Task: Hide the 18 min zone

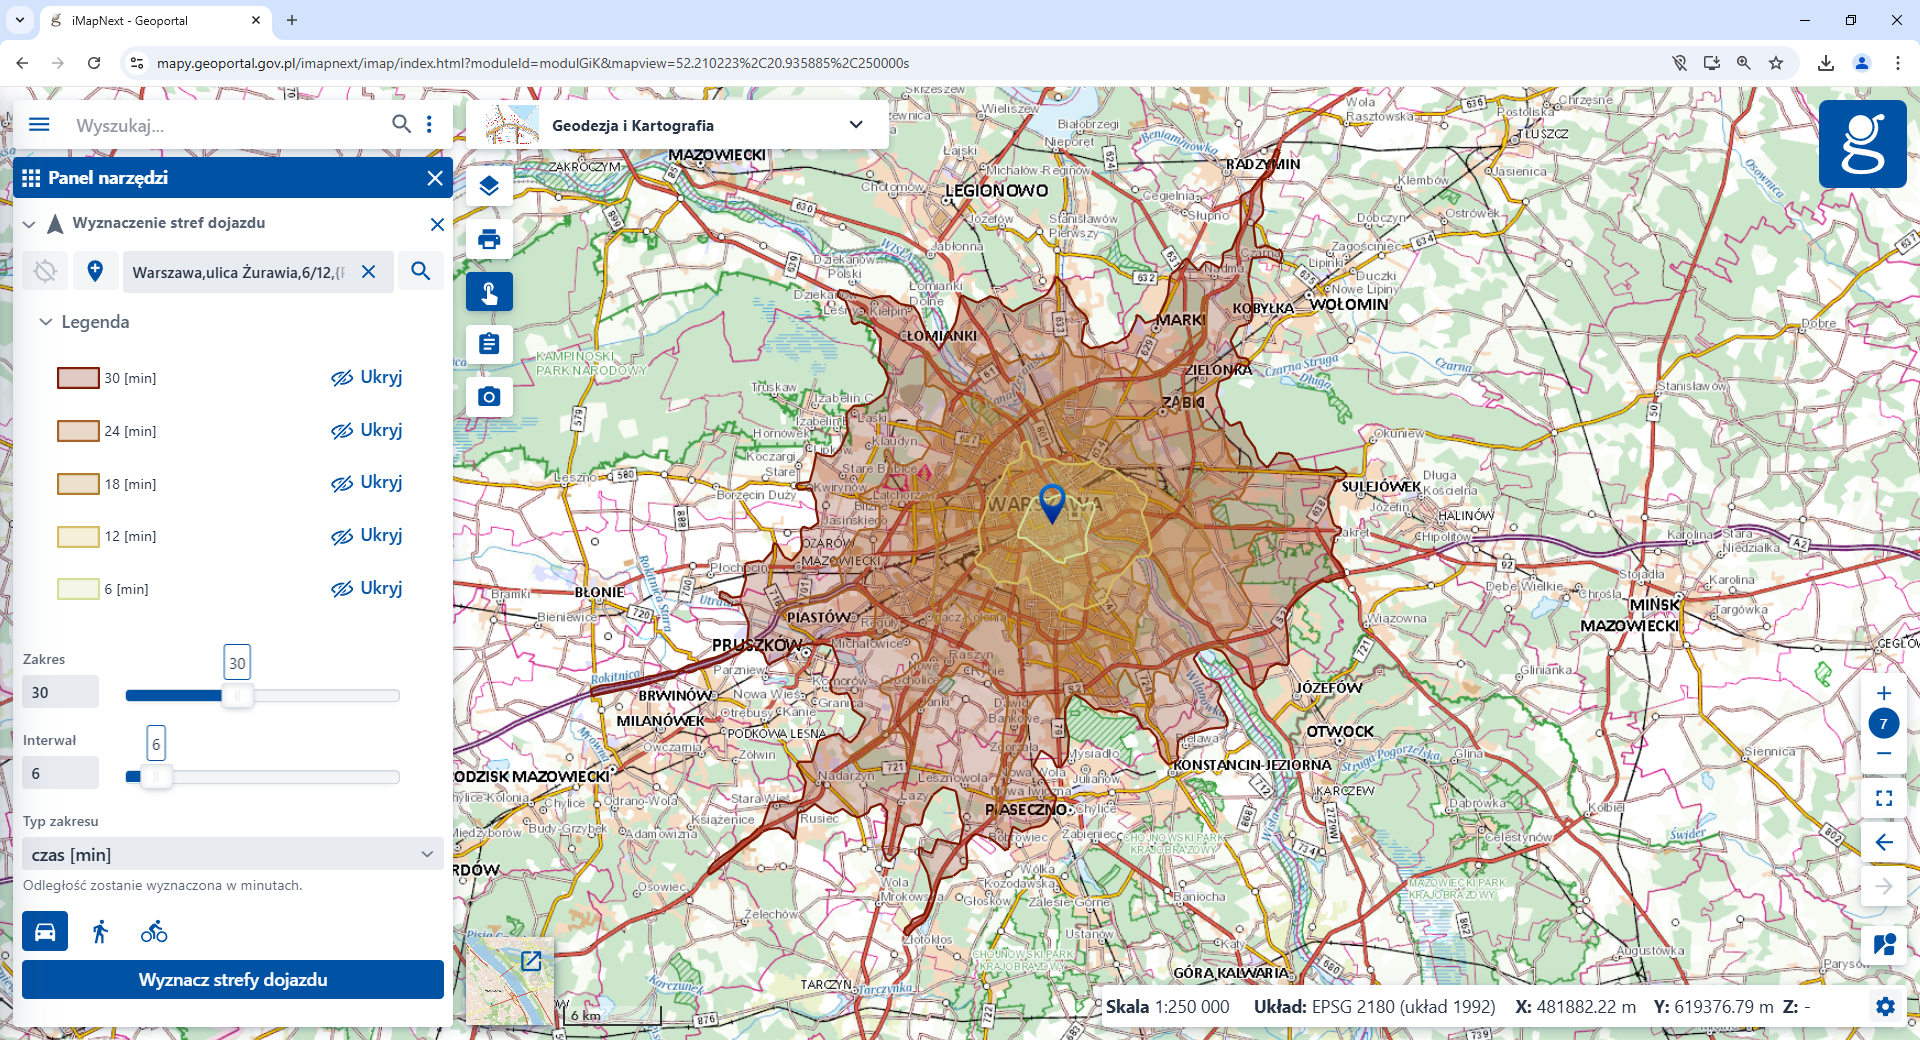Action: (366, 483)
